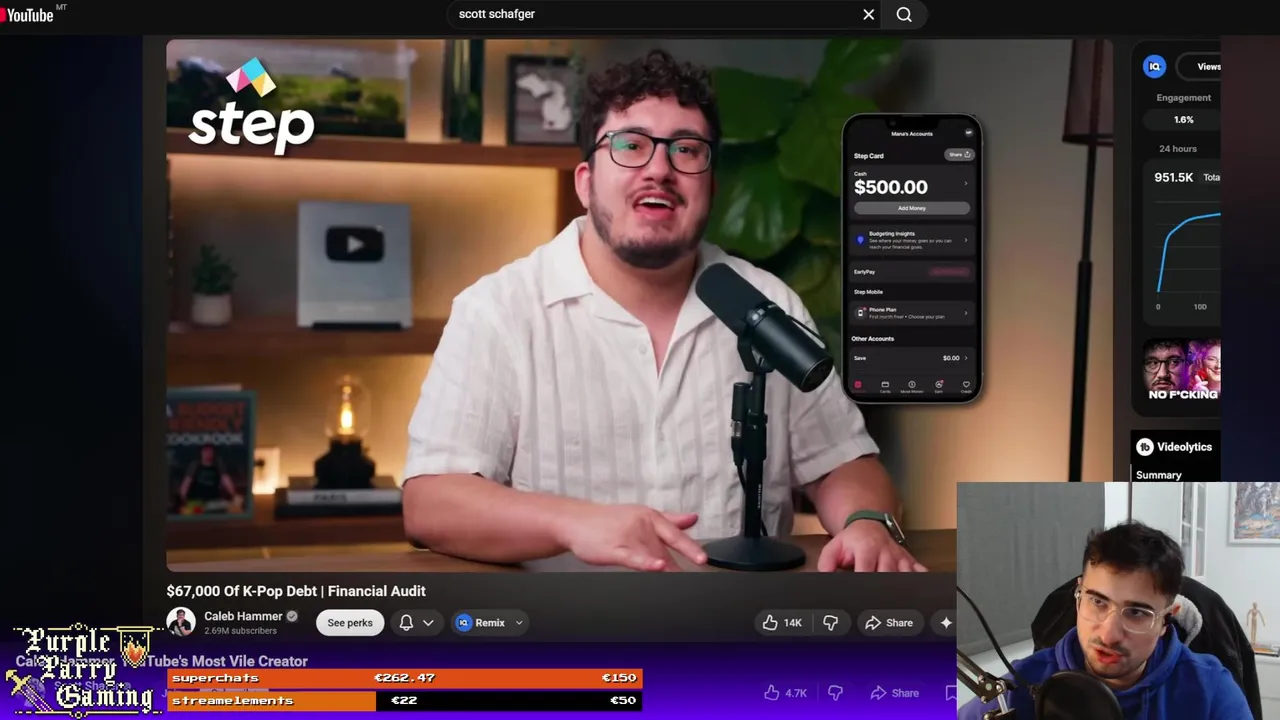Select the Summary tab under Videolytics
Viewport: 1280px width, 720px height.
[1158, 475]
